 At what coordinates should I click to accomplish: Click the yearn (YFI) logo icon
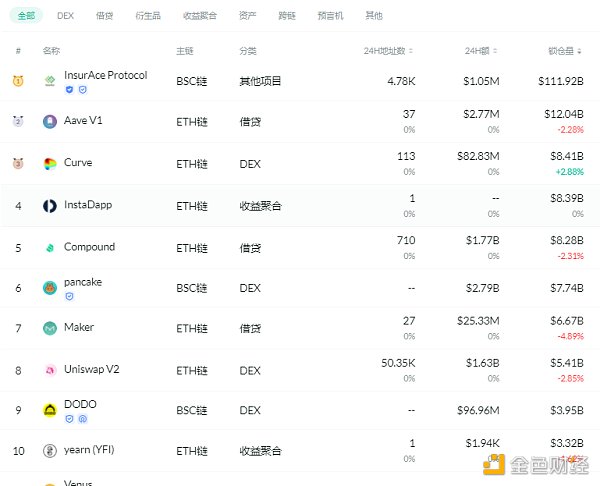50,451
